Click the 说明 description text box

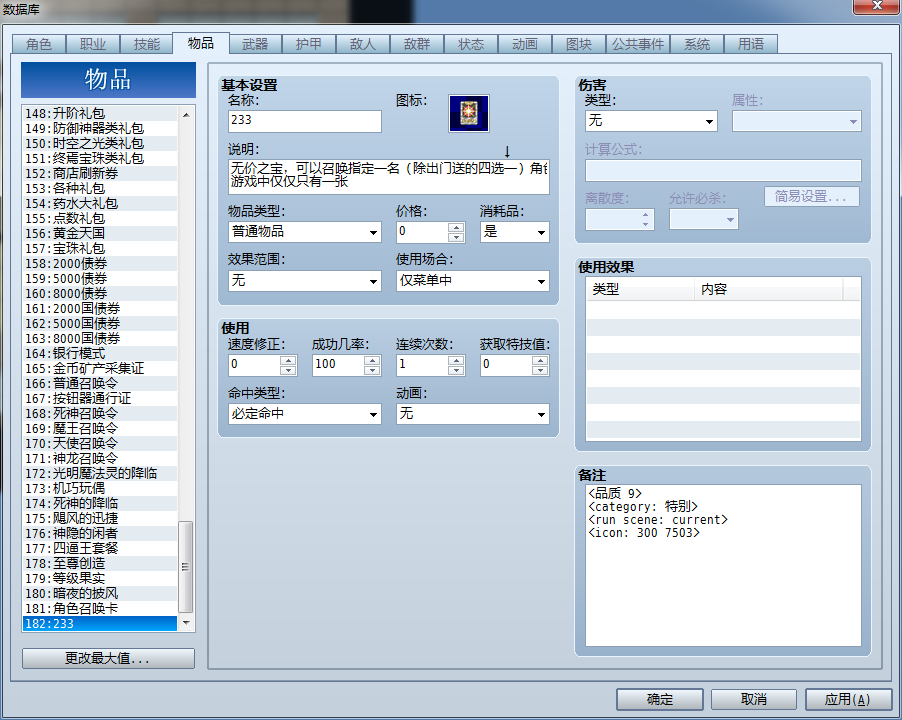[388, 177]
